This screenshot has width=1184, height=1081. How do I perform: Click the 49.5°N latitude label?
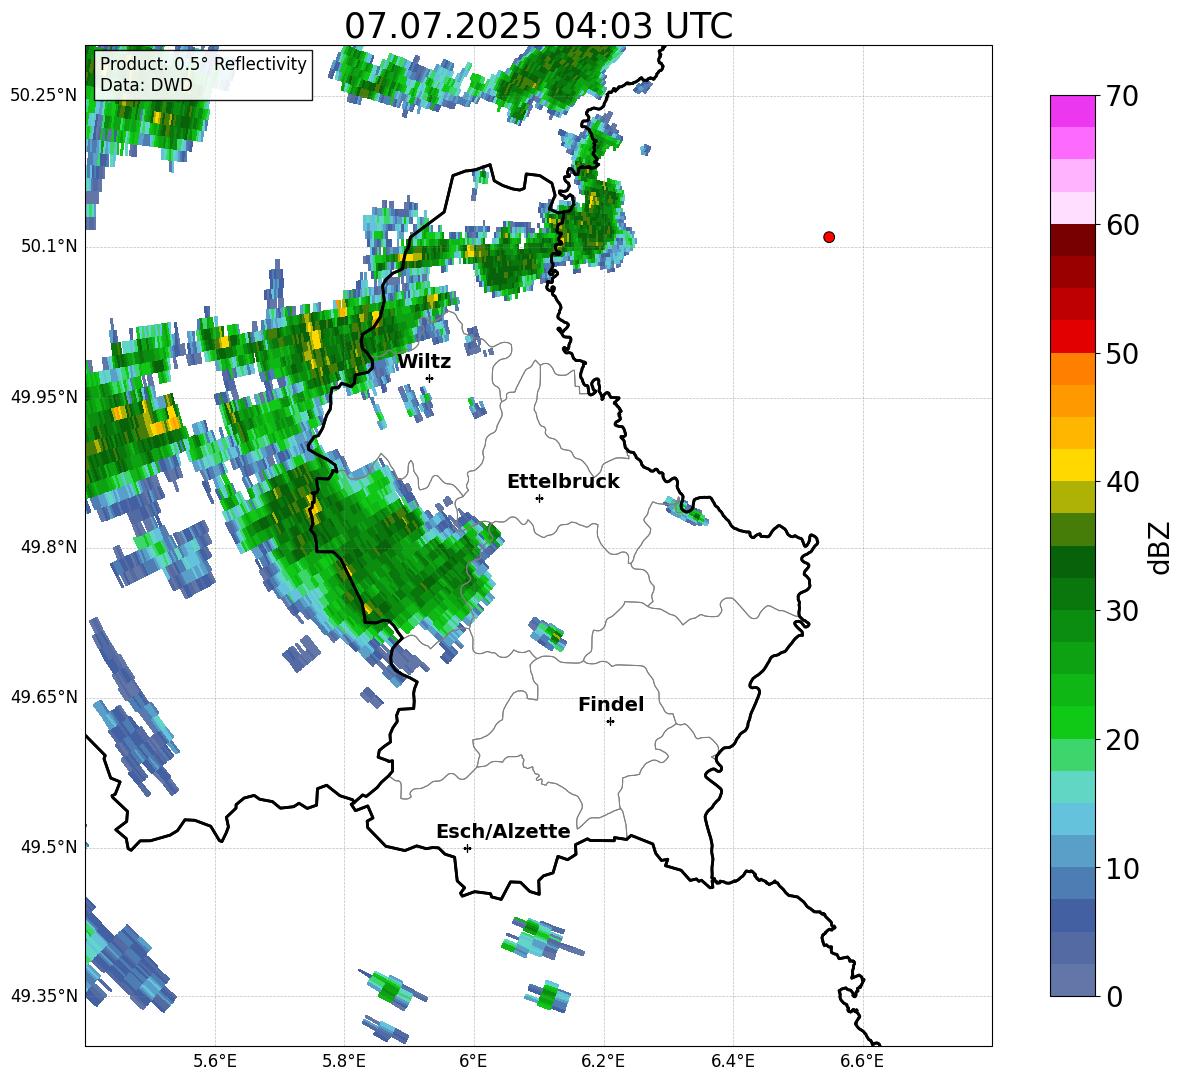click(48, 846)
